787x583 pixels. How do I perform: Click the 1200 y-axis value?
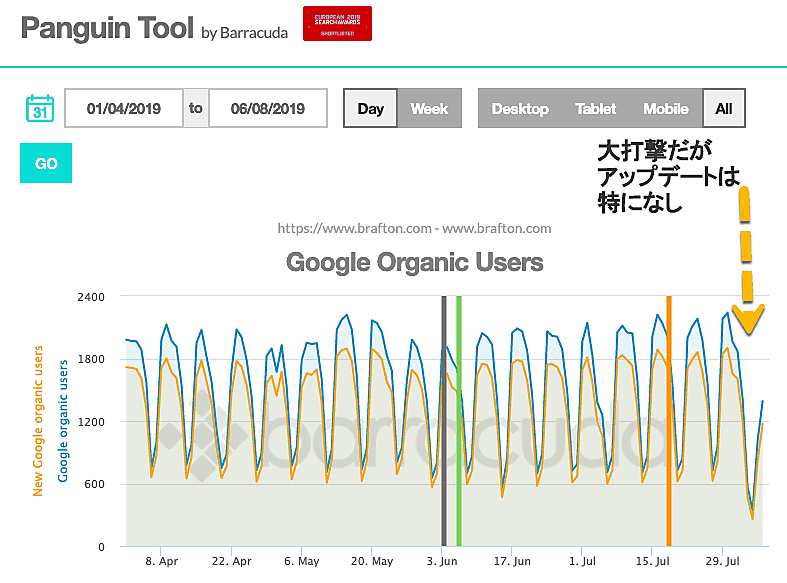pos(91,422)
